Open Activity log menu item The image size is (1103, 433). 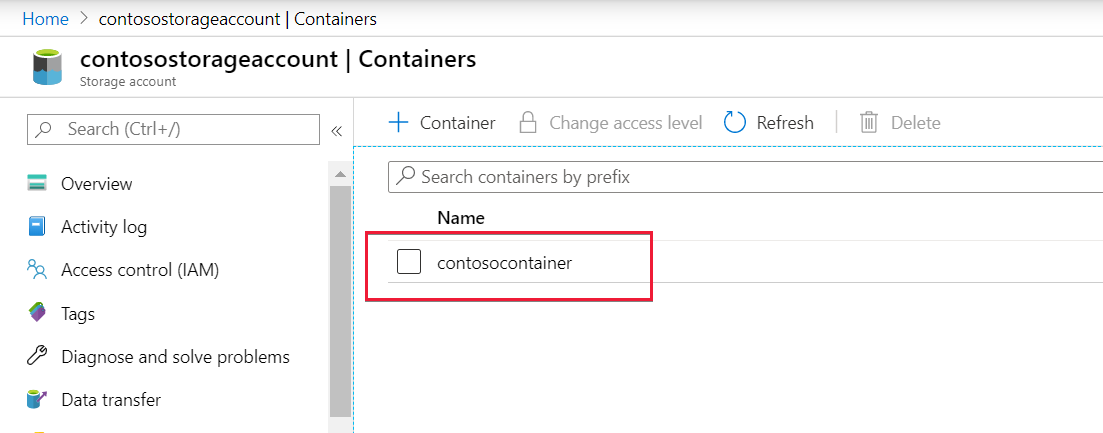point(104,227)
